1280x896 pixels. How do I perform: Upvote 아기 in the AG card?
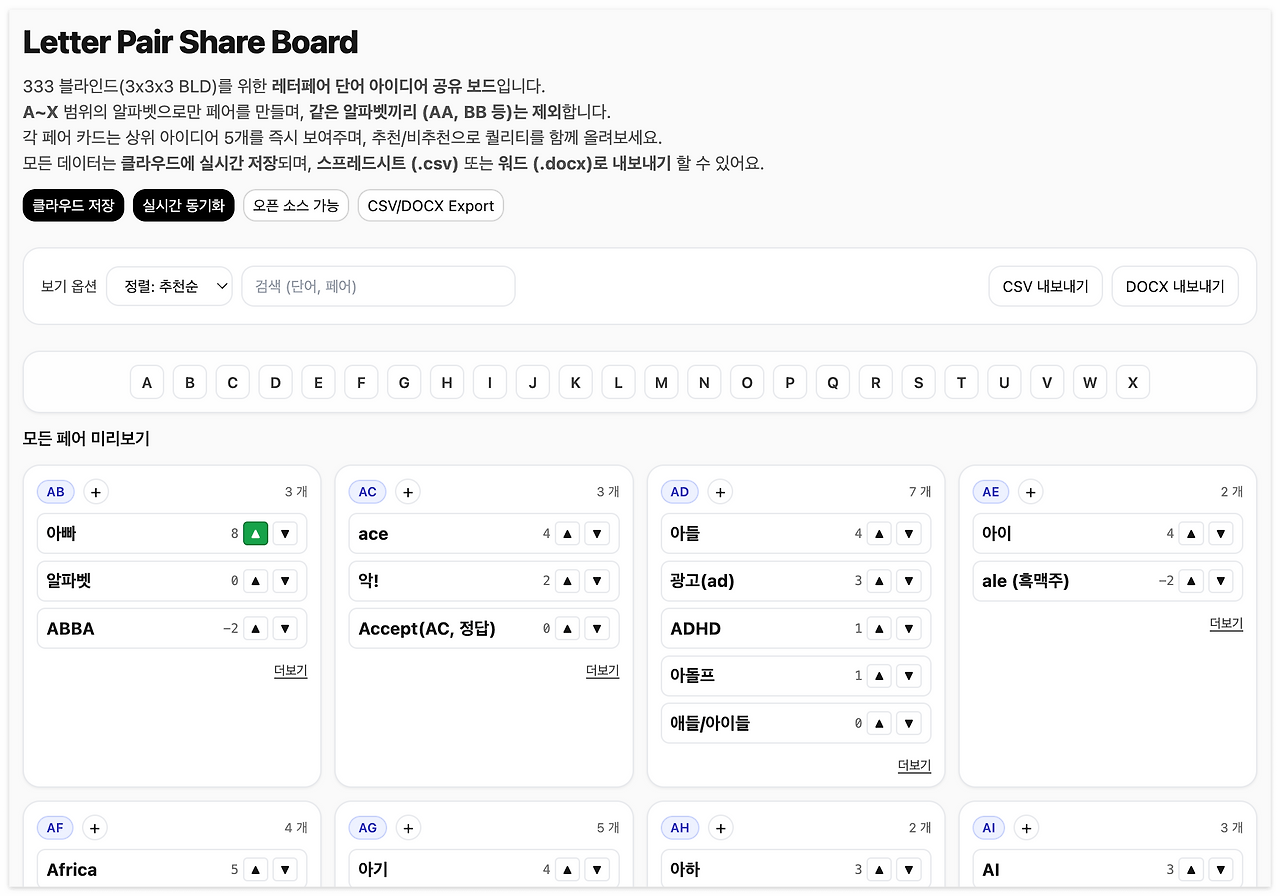567,869
